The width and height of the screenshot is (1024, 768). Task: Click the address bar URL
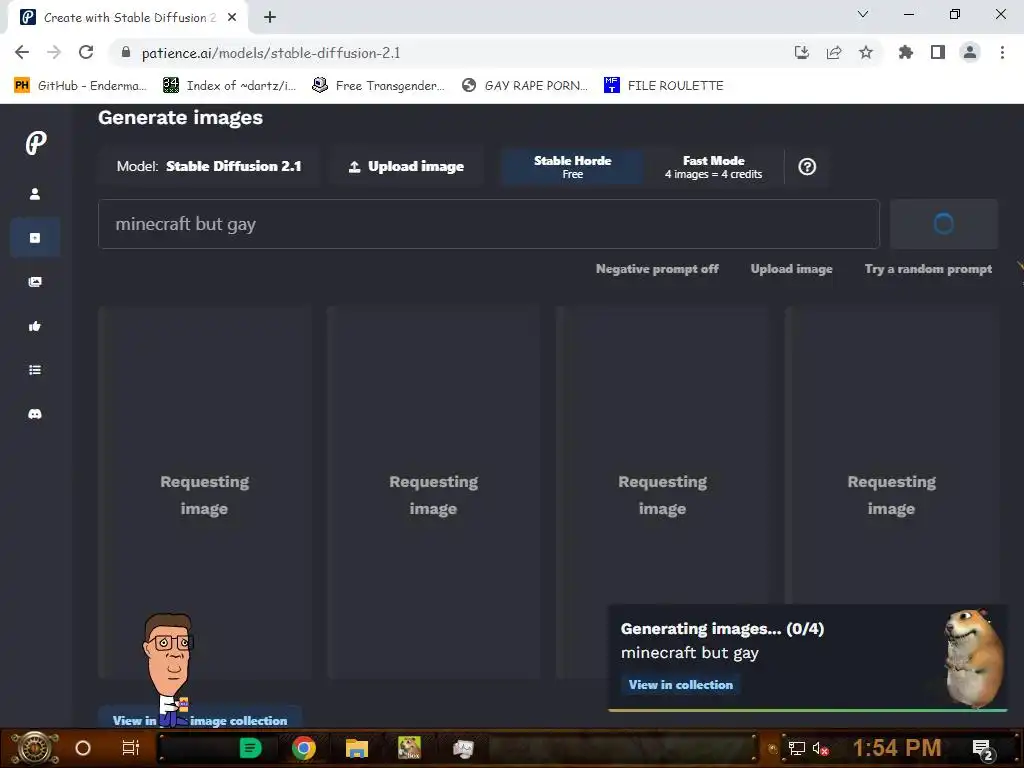click(x=271, y=53)
